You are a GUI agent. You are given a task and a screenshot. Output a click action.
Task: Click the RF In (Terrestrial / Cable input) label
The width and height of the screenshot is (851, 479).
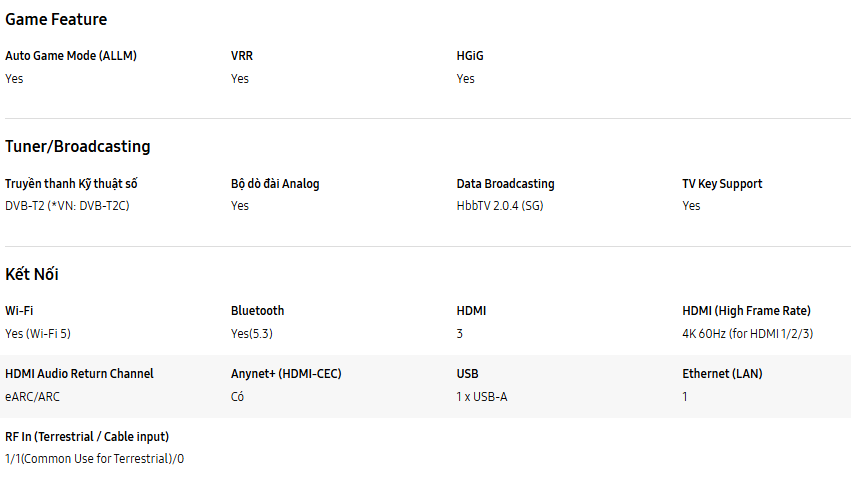point(87,436)
